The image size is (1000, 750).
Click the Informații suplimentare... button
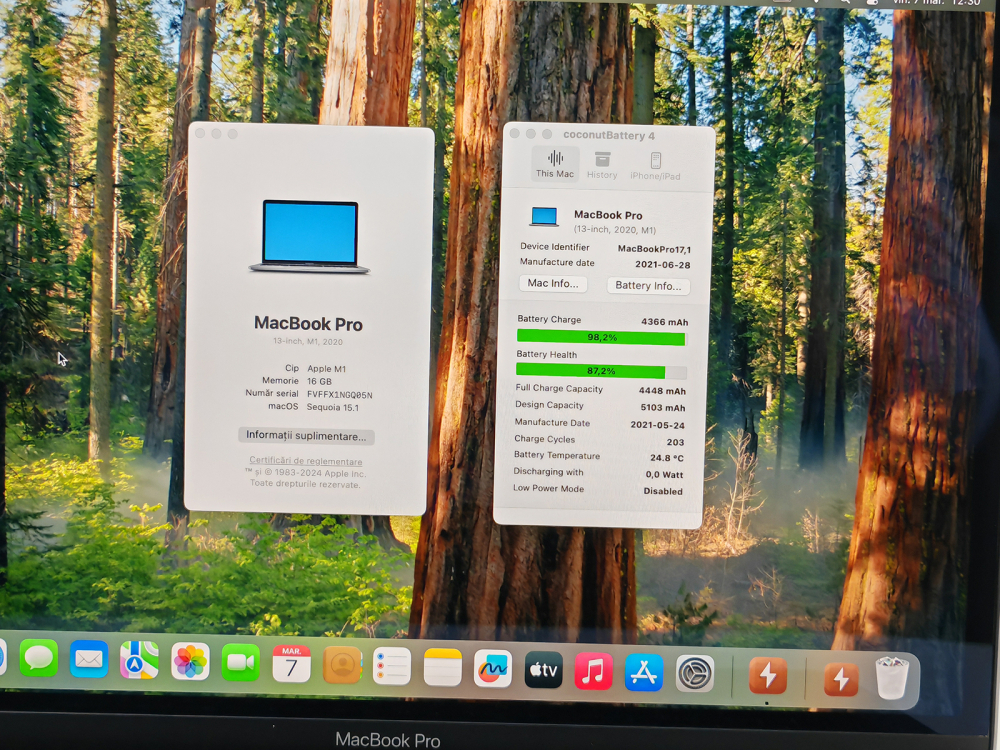306,436
